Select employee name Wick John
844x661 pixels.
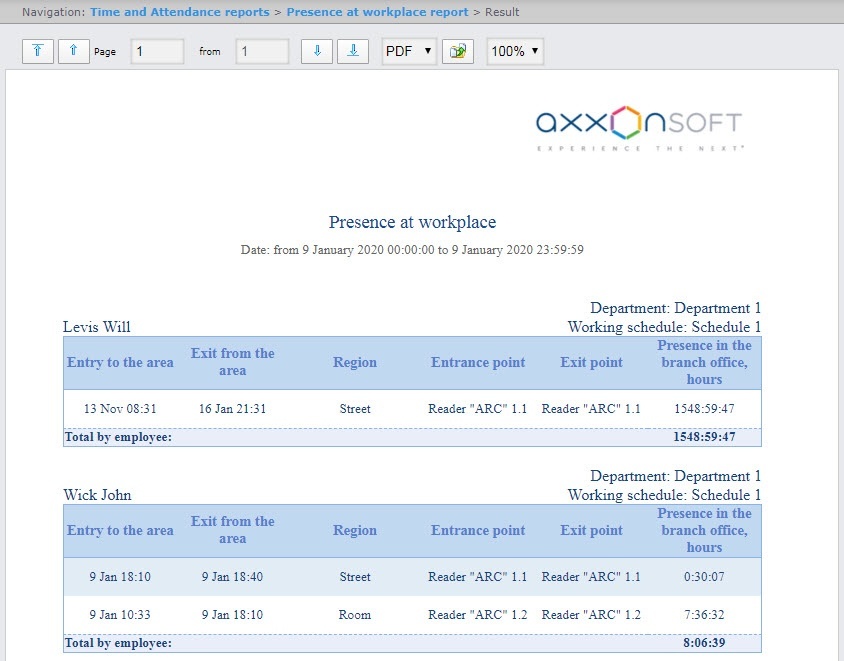point(97,495)
